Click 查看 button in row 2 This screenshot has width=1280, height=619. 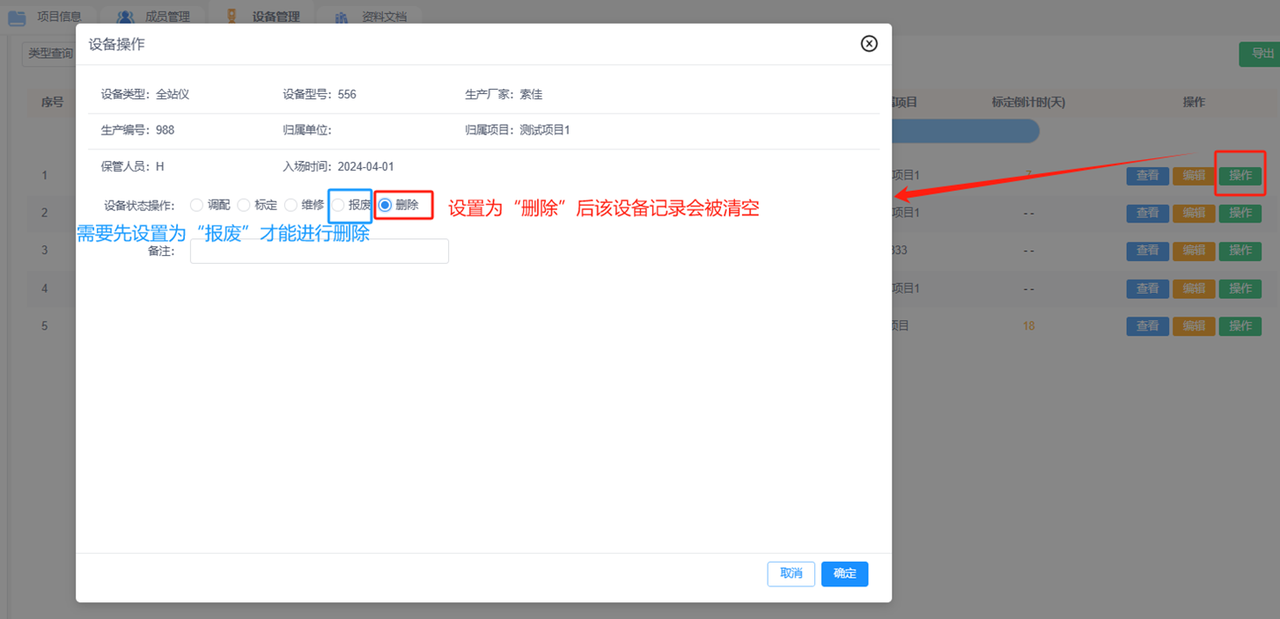(x=1147, y=213)
